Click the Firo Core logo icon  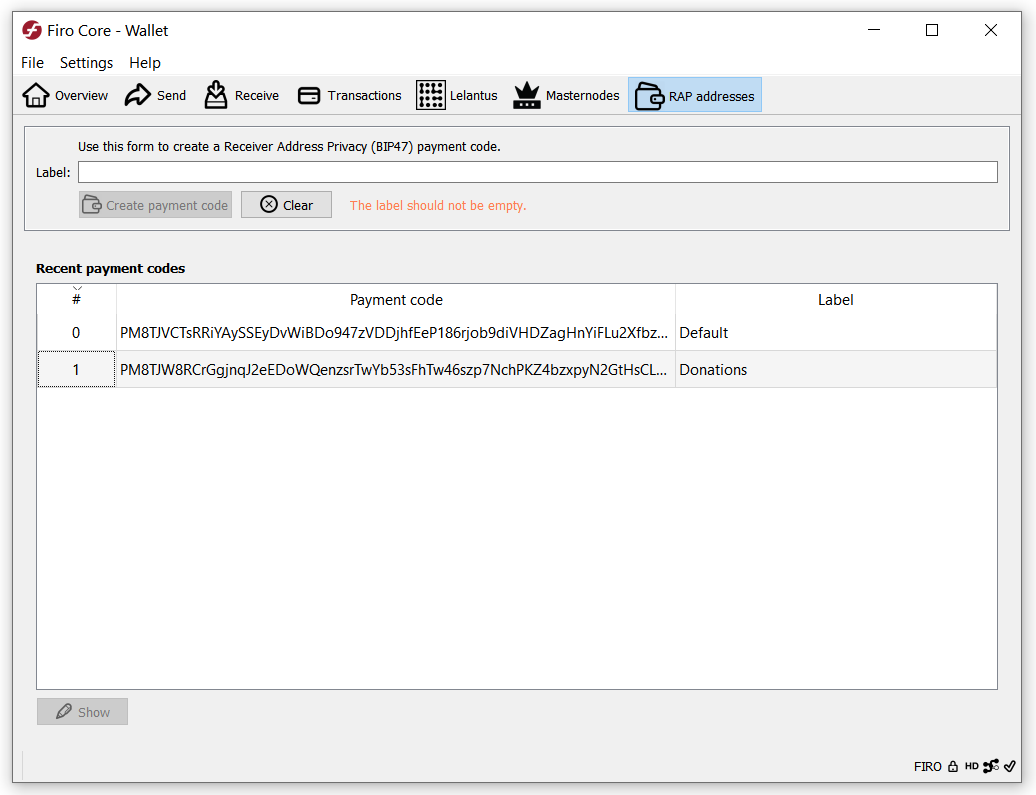32,30
